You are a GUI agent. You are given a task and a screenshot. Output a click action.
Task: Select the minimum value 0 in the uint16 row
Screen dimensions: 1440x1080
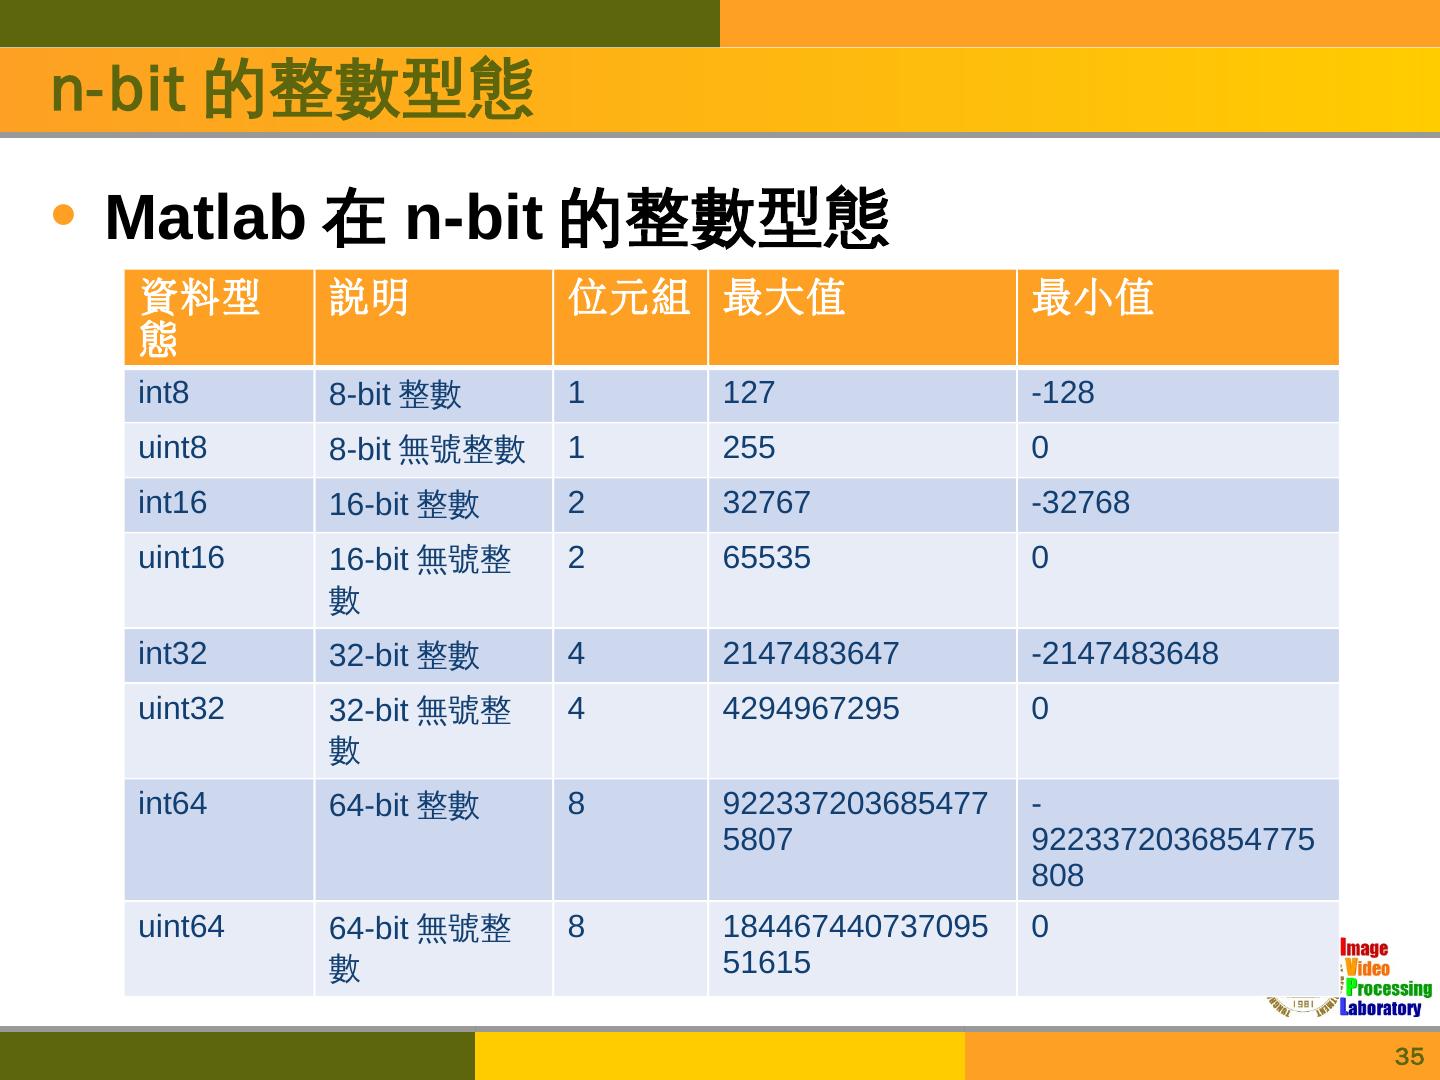coord(1040,558)
